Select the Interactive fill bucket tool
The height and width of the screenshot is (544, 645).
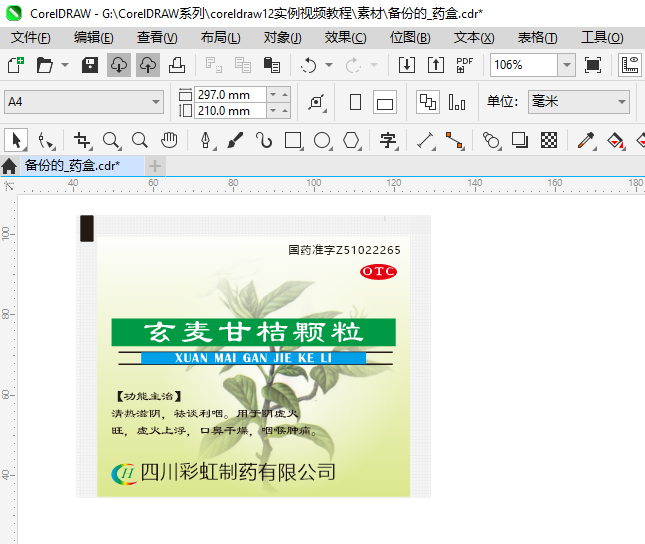click(616, 140)
